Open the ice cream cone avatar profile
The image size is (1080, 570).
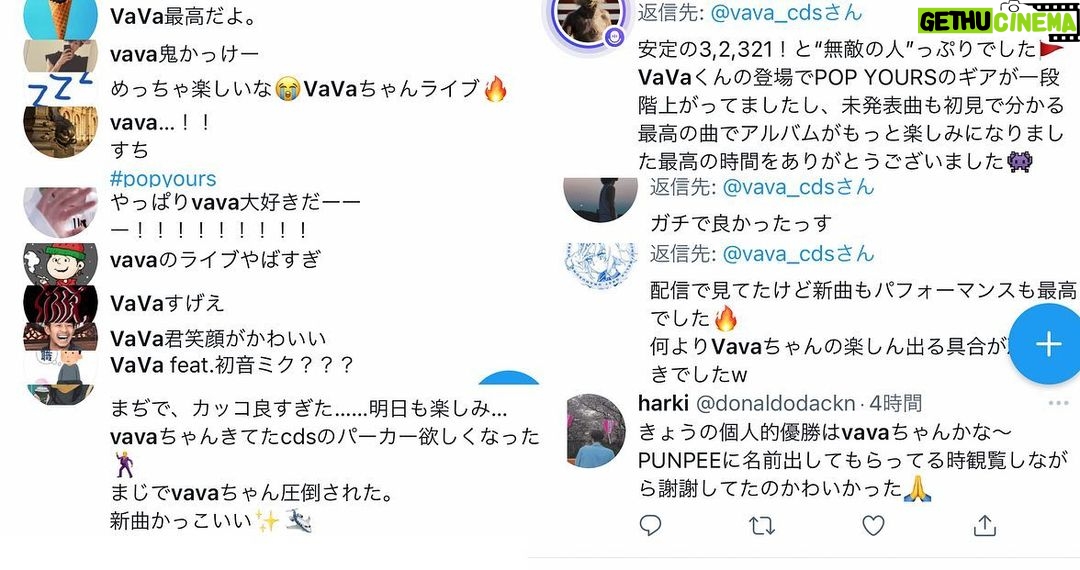pyautogui.click(x=61, y=17)
